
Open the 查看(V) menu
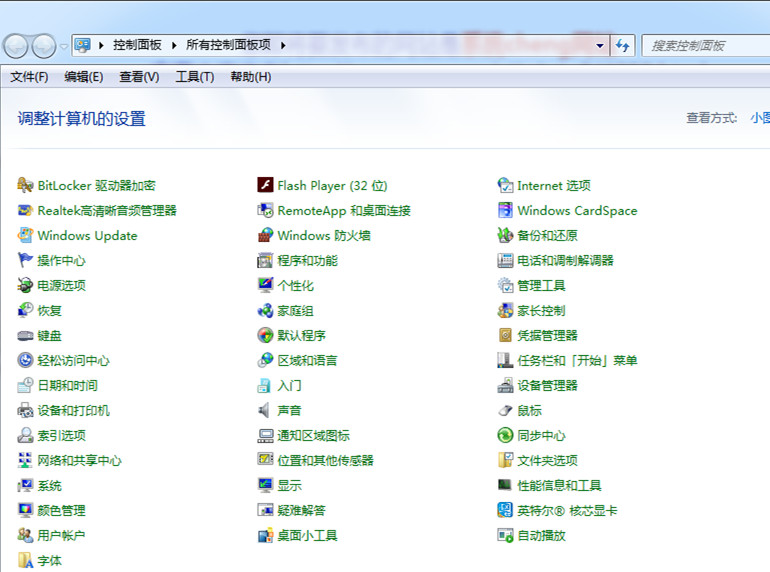pos(139,77)
